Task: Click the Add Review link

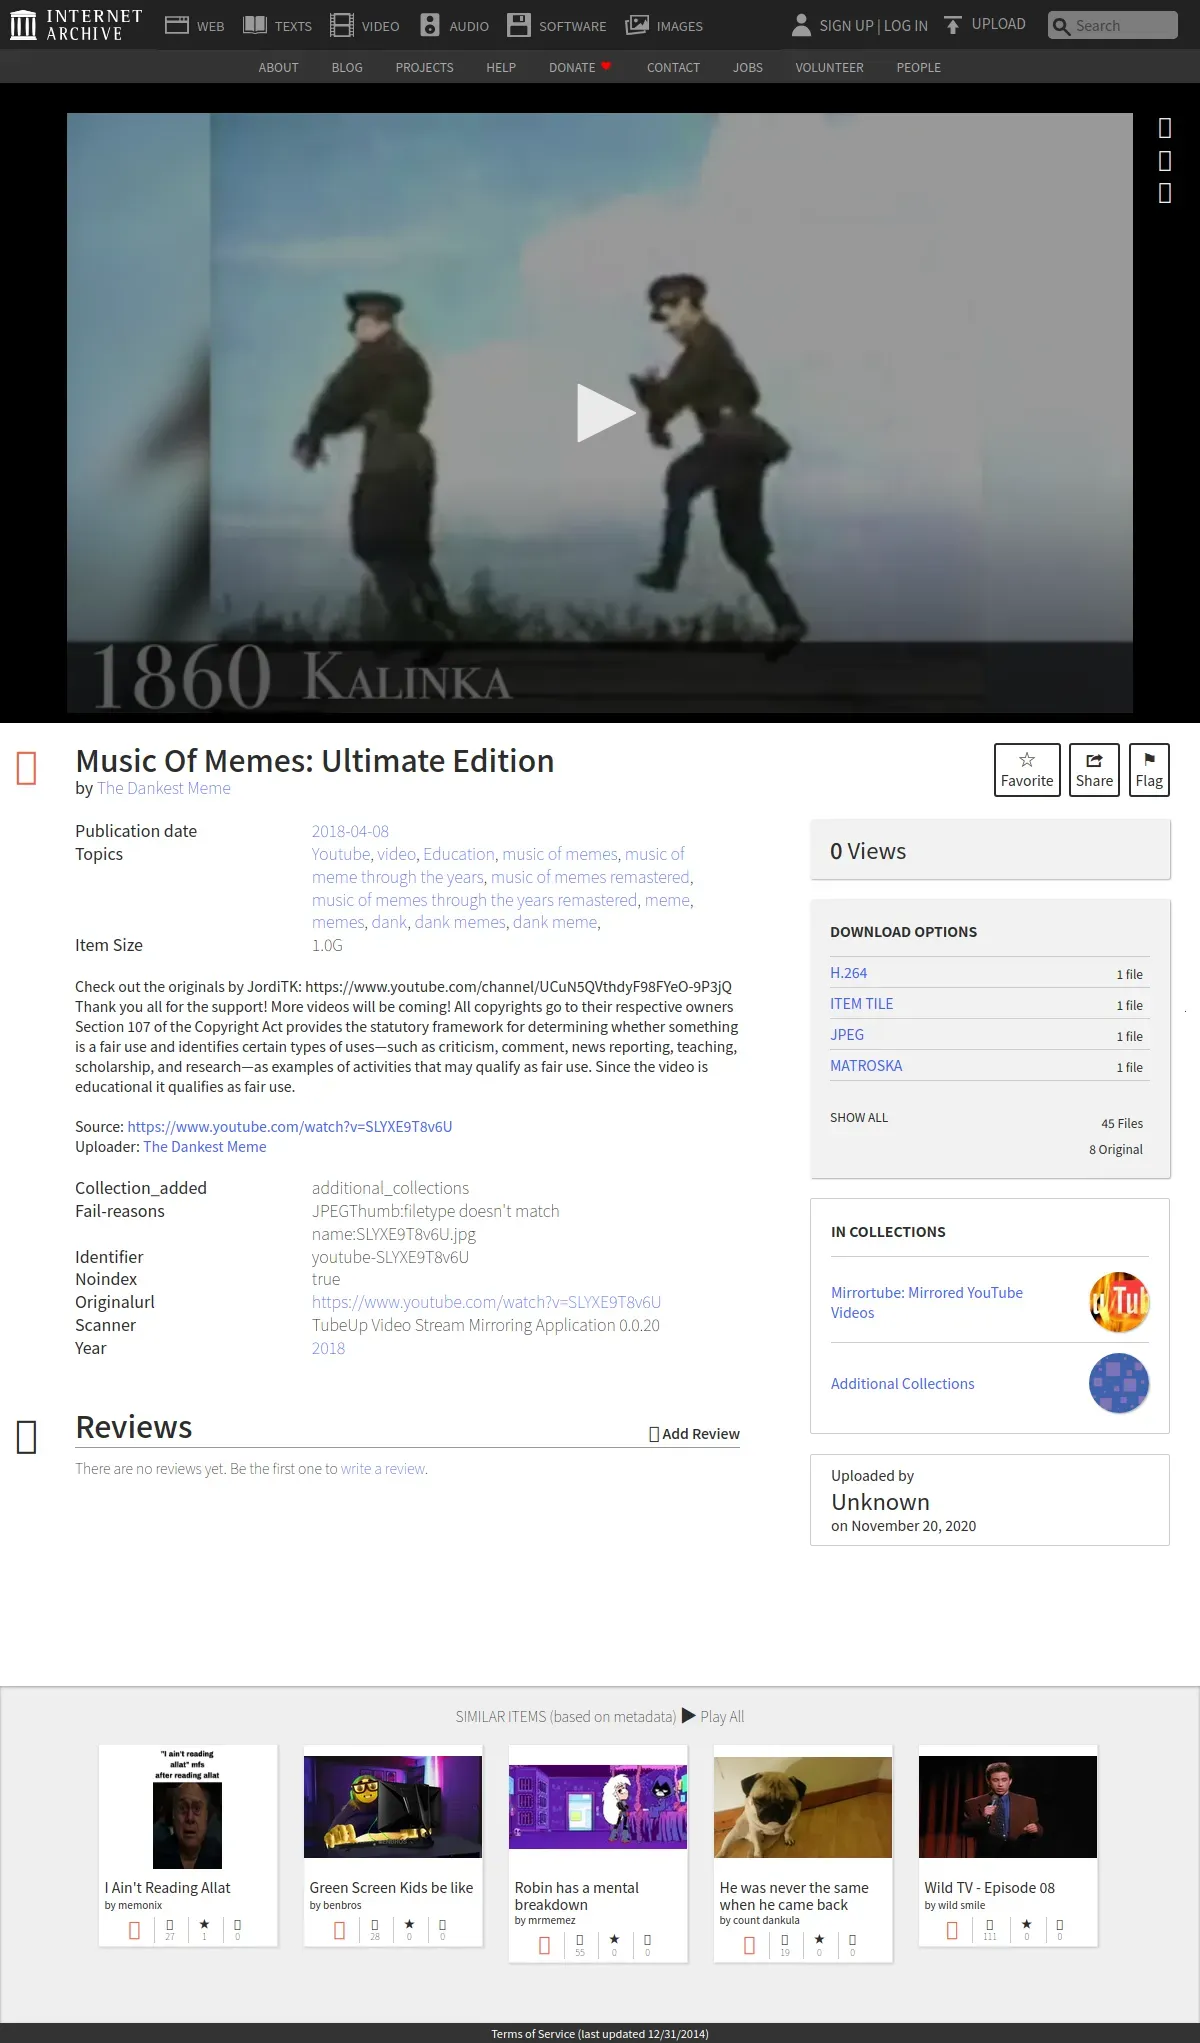Action: click(695, 1434)
